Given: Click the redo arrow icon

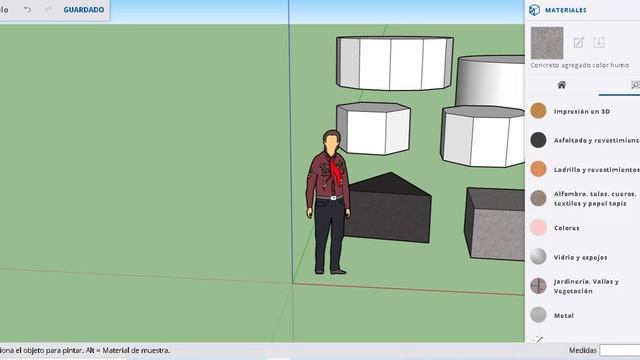Looking at the screenshot, I should click(48, 9).
